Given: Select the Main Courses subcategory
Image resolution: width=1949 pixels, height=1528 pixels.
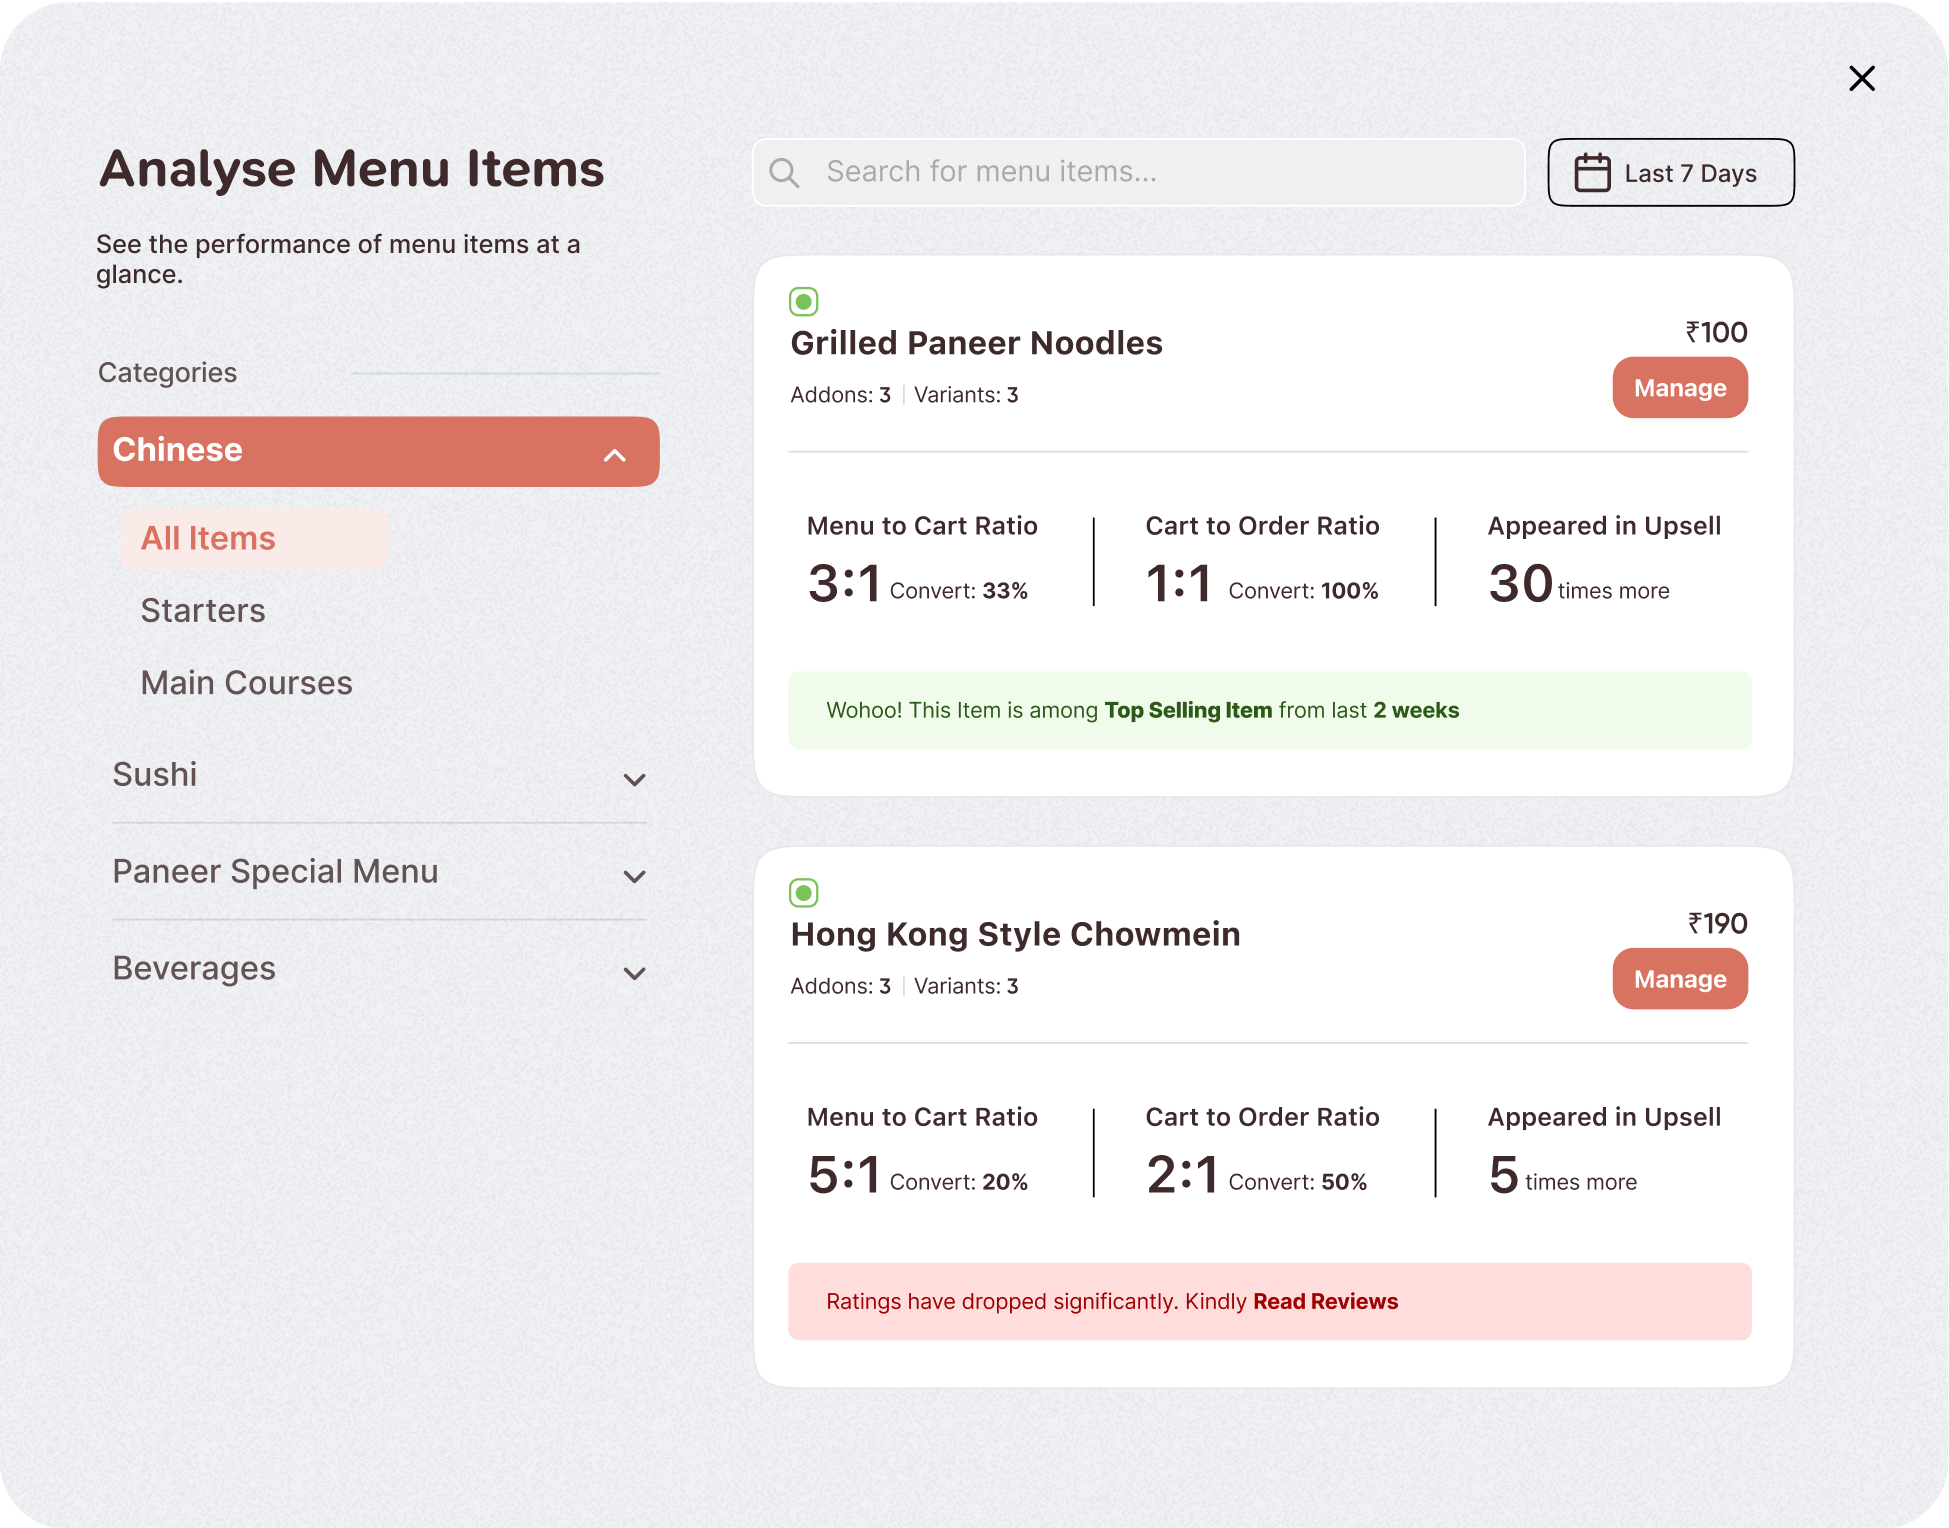Looking at the screenshot, I should click(246, 683).
